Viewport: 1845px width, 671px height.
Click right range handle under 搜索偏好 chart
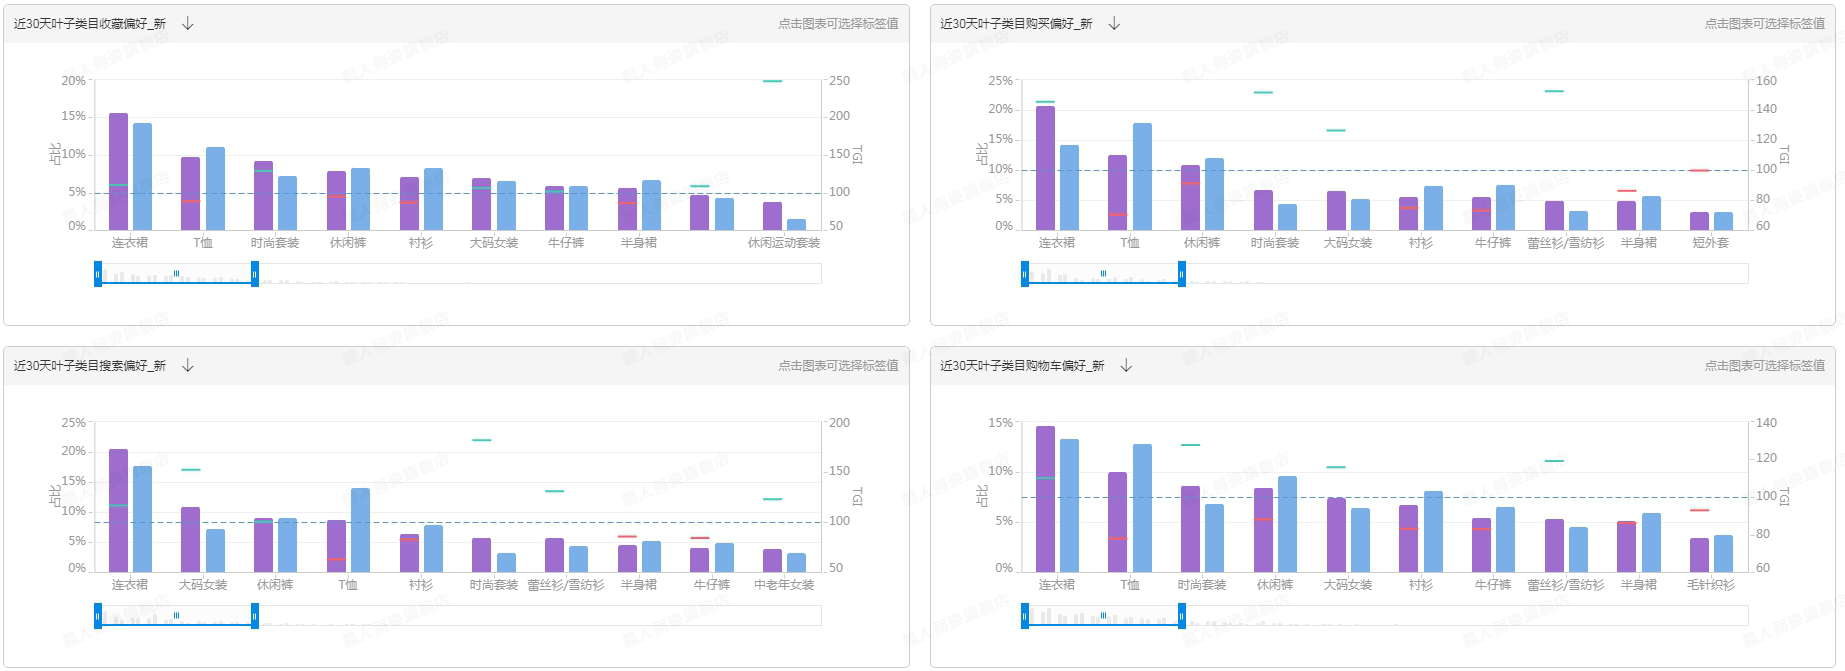coord(255,616)
